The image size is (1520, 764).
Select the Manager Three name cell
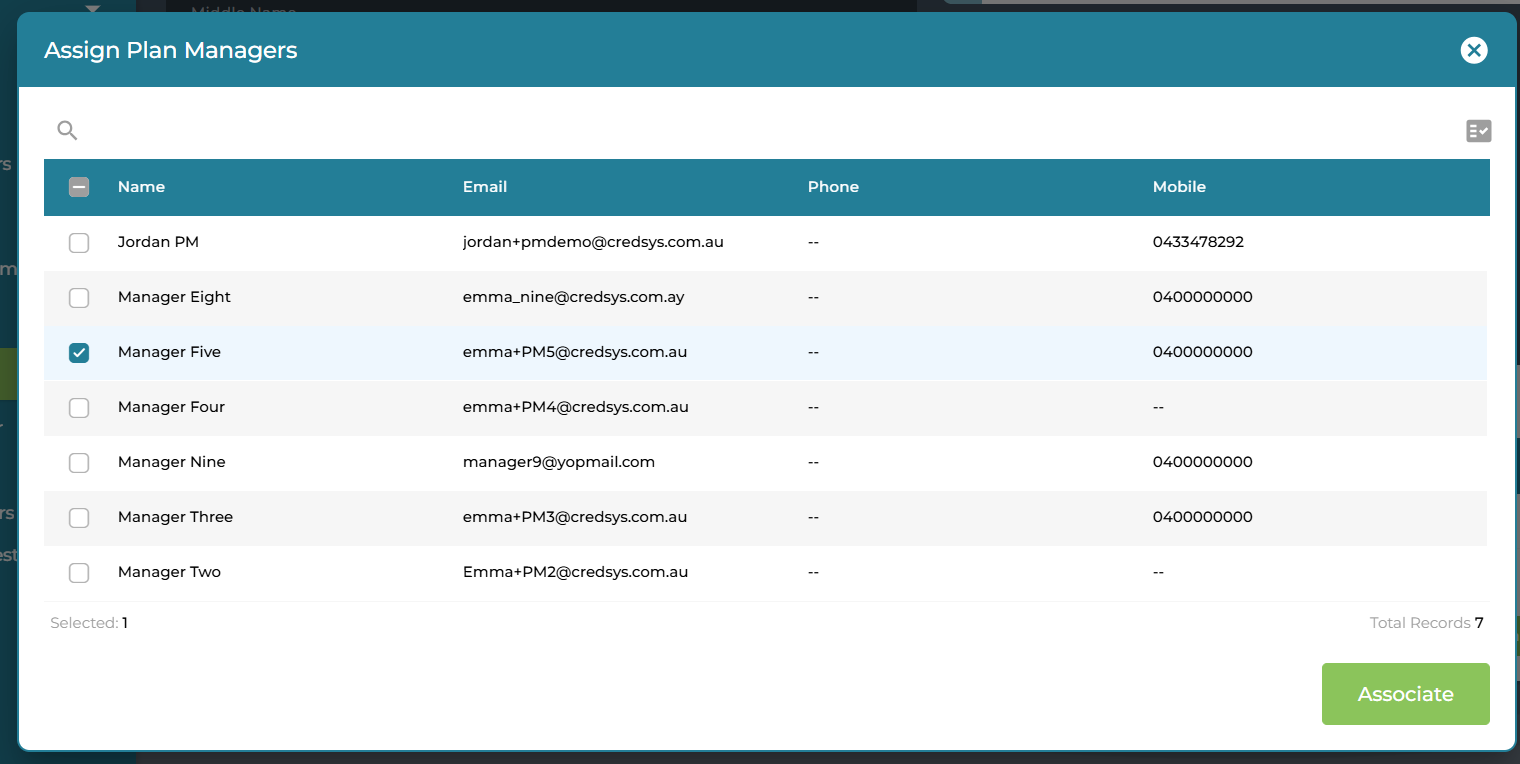(x=175, y=517)
